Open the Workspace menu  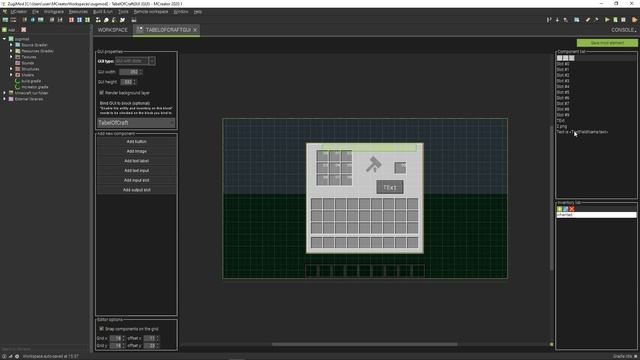(x=53, y=12)
